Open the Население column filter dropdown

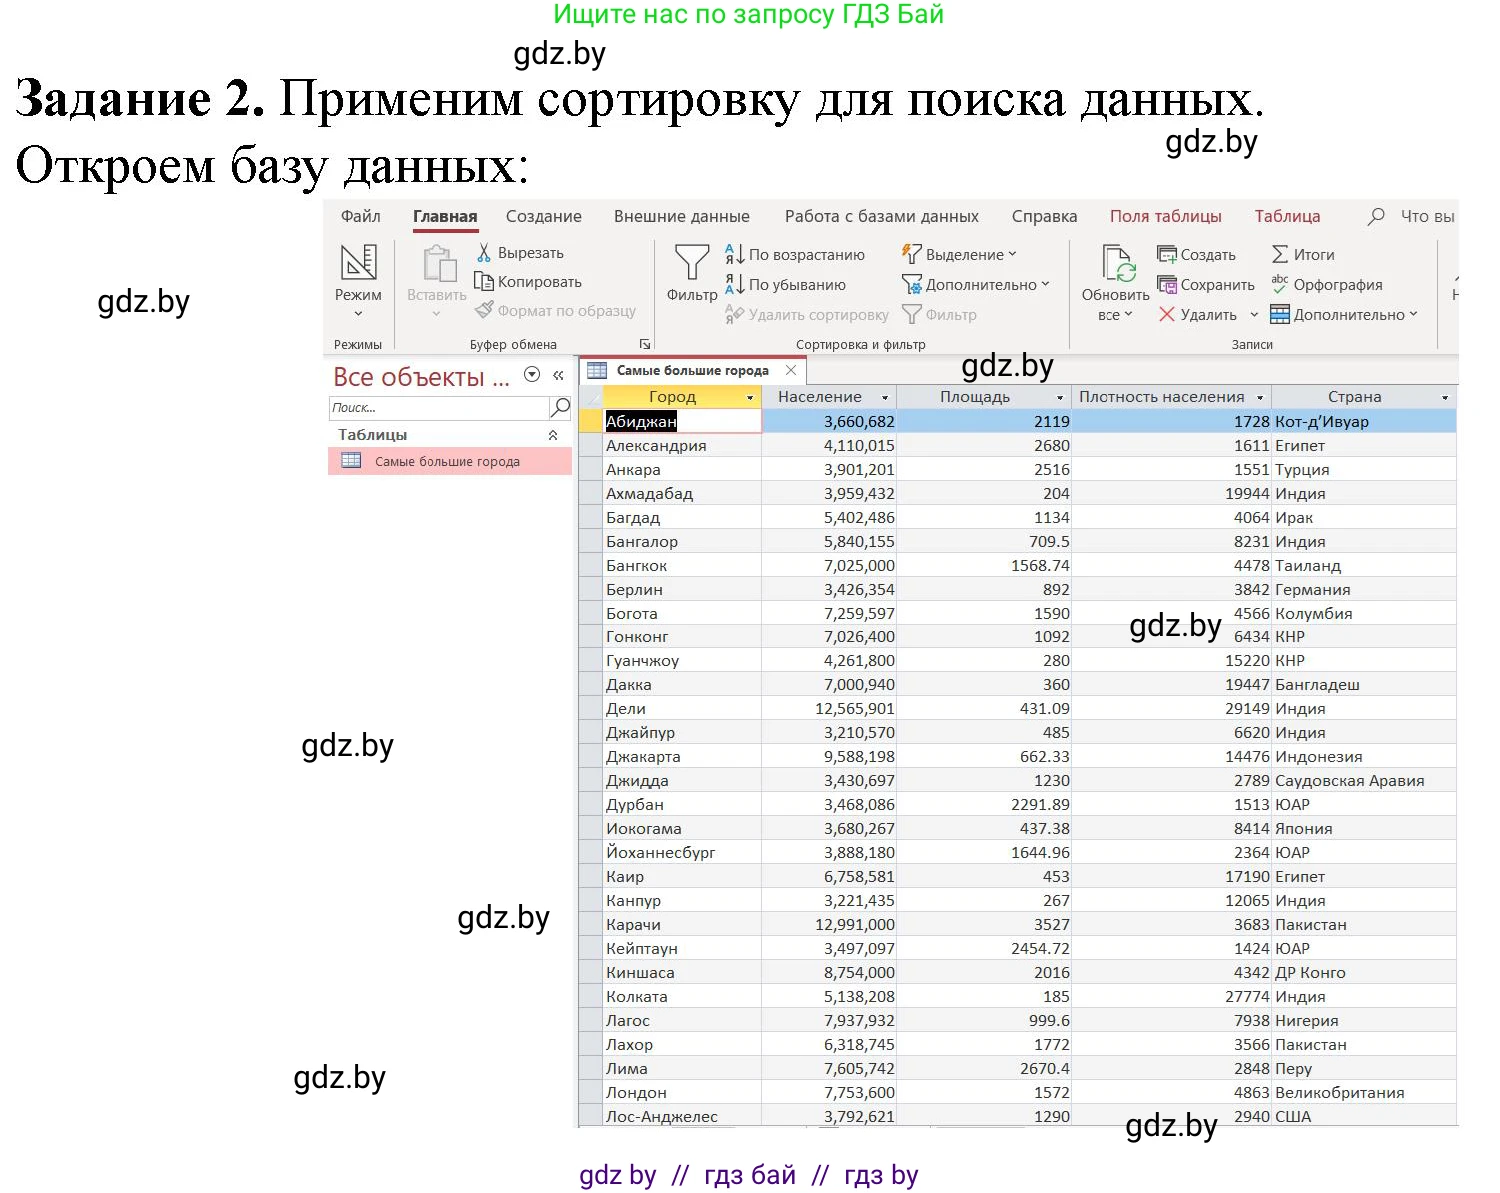pos(884,396)
